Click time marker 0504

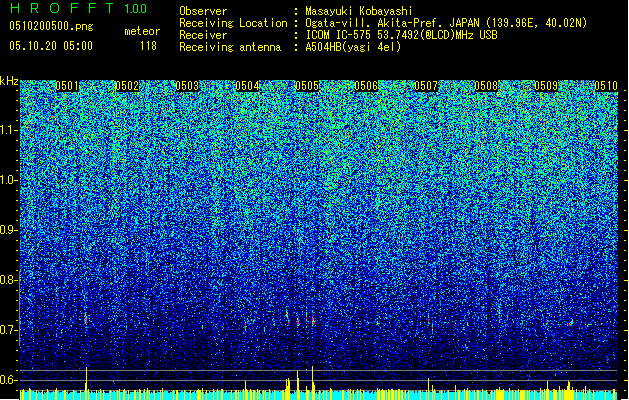click(x=247, y=86)
